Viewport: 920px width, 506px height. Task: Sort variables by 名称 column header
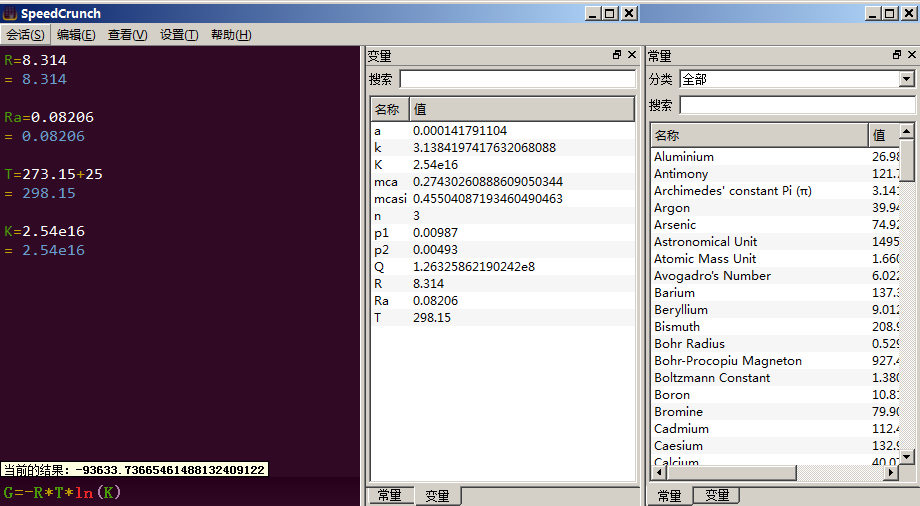pyautogui.click(x=390, y=109)
